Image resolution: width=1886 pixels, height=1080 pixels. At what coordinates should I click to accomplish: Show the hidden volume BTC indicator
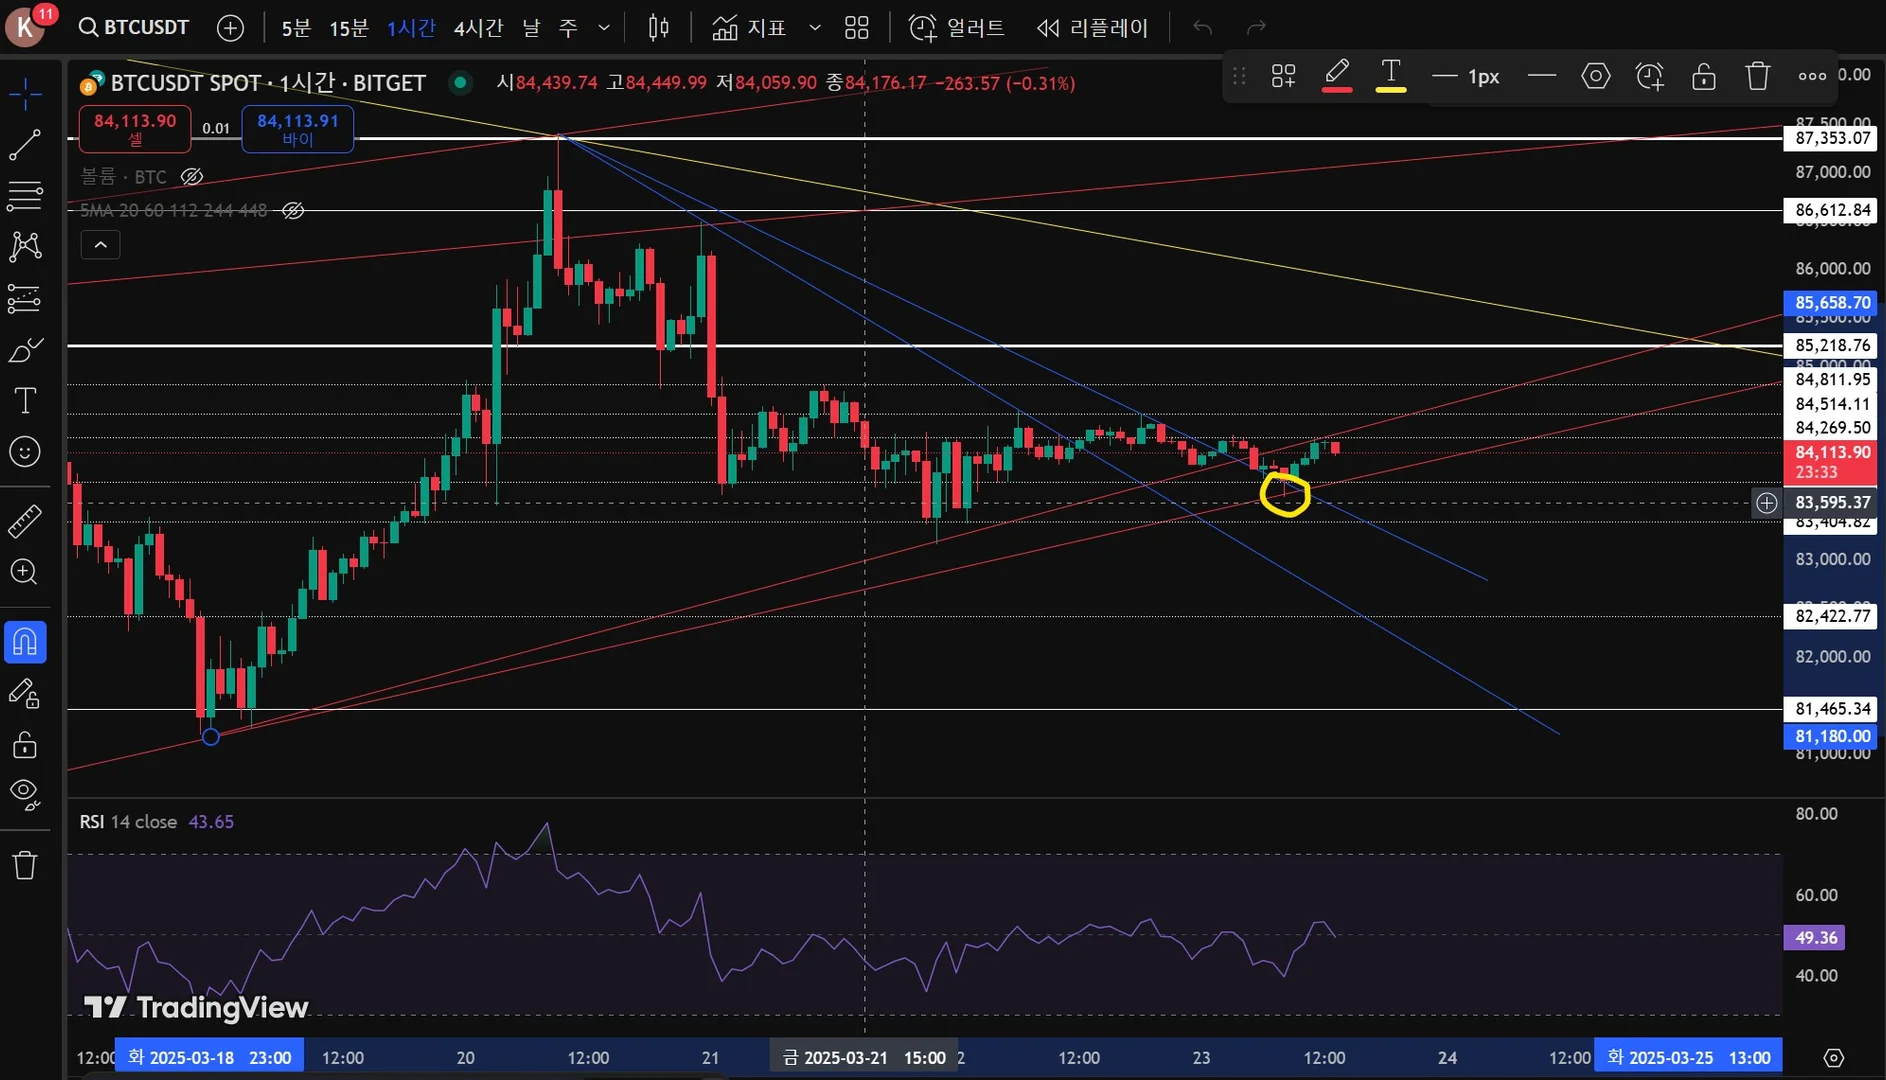[x=192, y=177]
